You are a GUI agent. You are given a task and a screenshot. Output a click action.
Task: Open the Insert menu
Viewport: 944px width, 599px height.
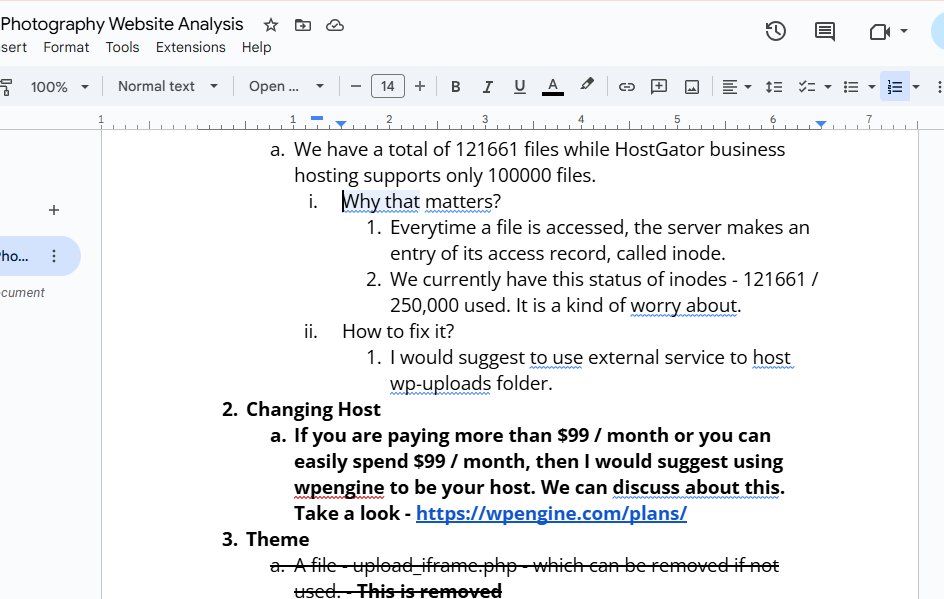click(13, 47)
